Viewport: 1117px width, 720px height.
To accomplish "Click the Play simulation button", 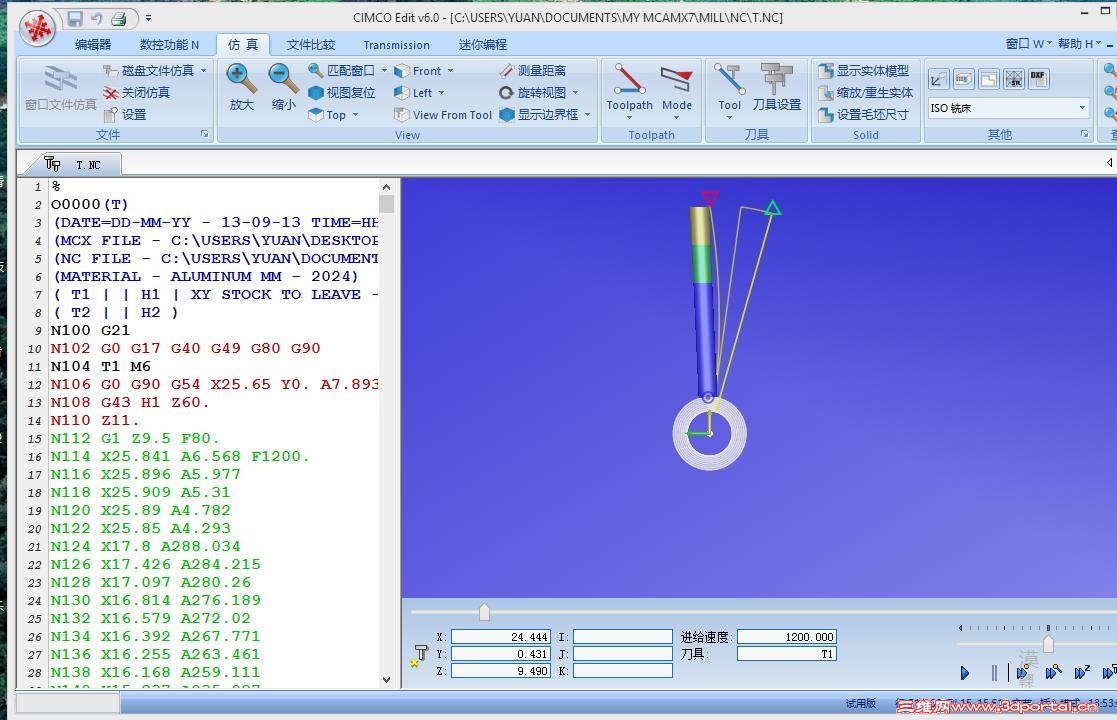I will click(x=965, y=672).
